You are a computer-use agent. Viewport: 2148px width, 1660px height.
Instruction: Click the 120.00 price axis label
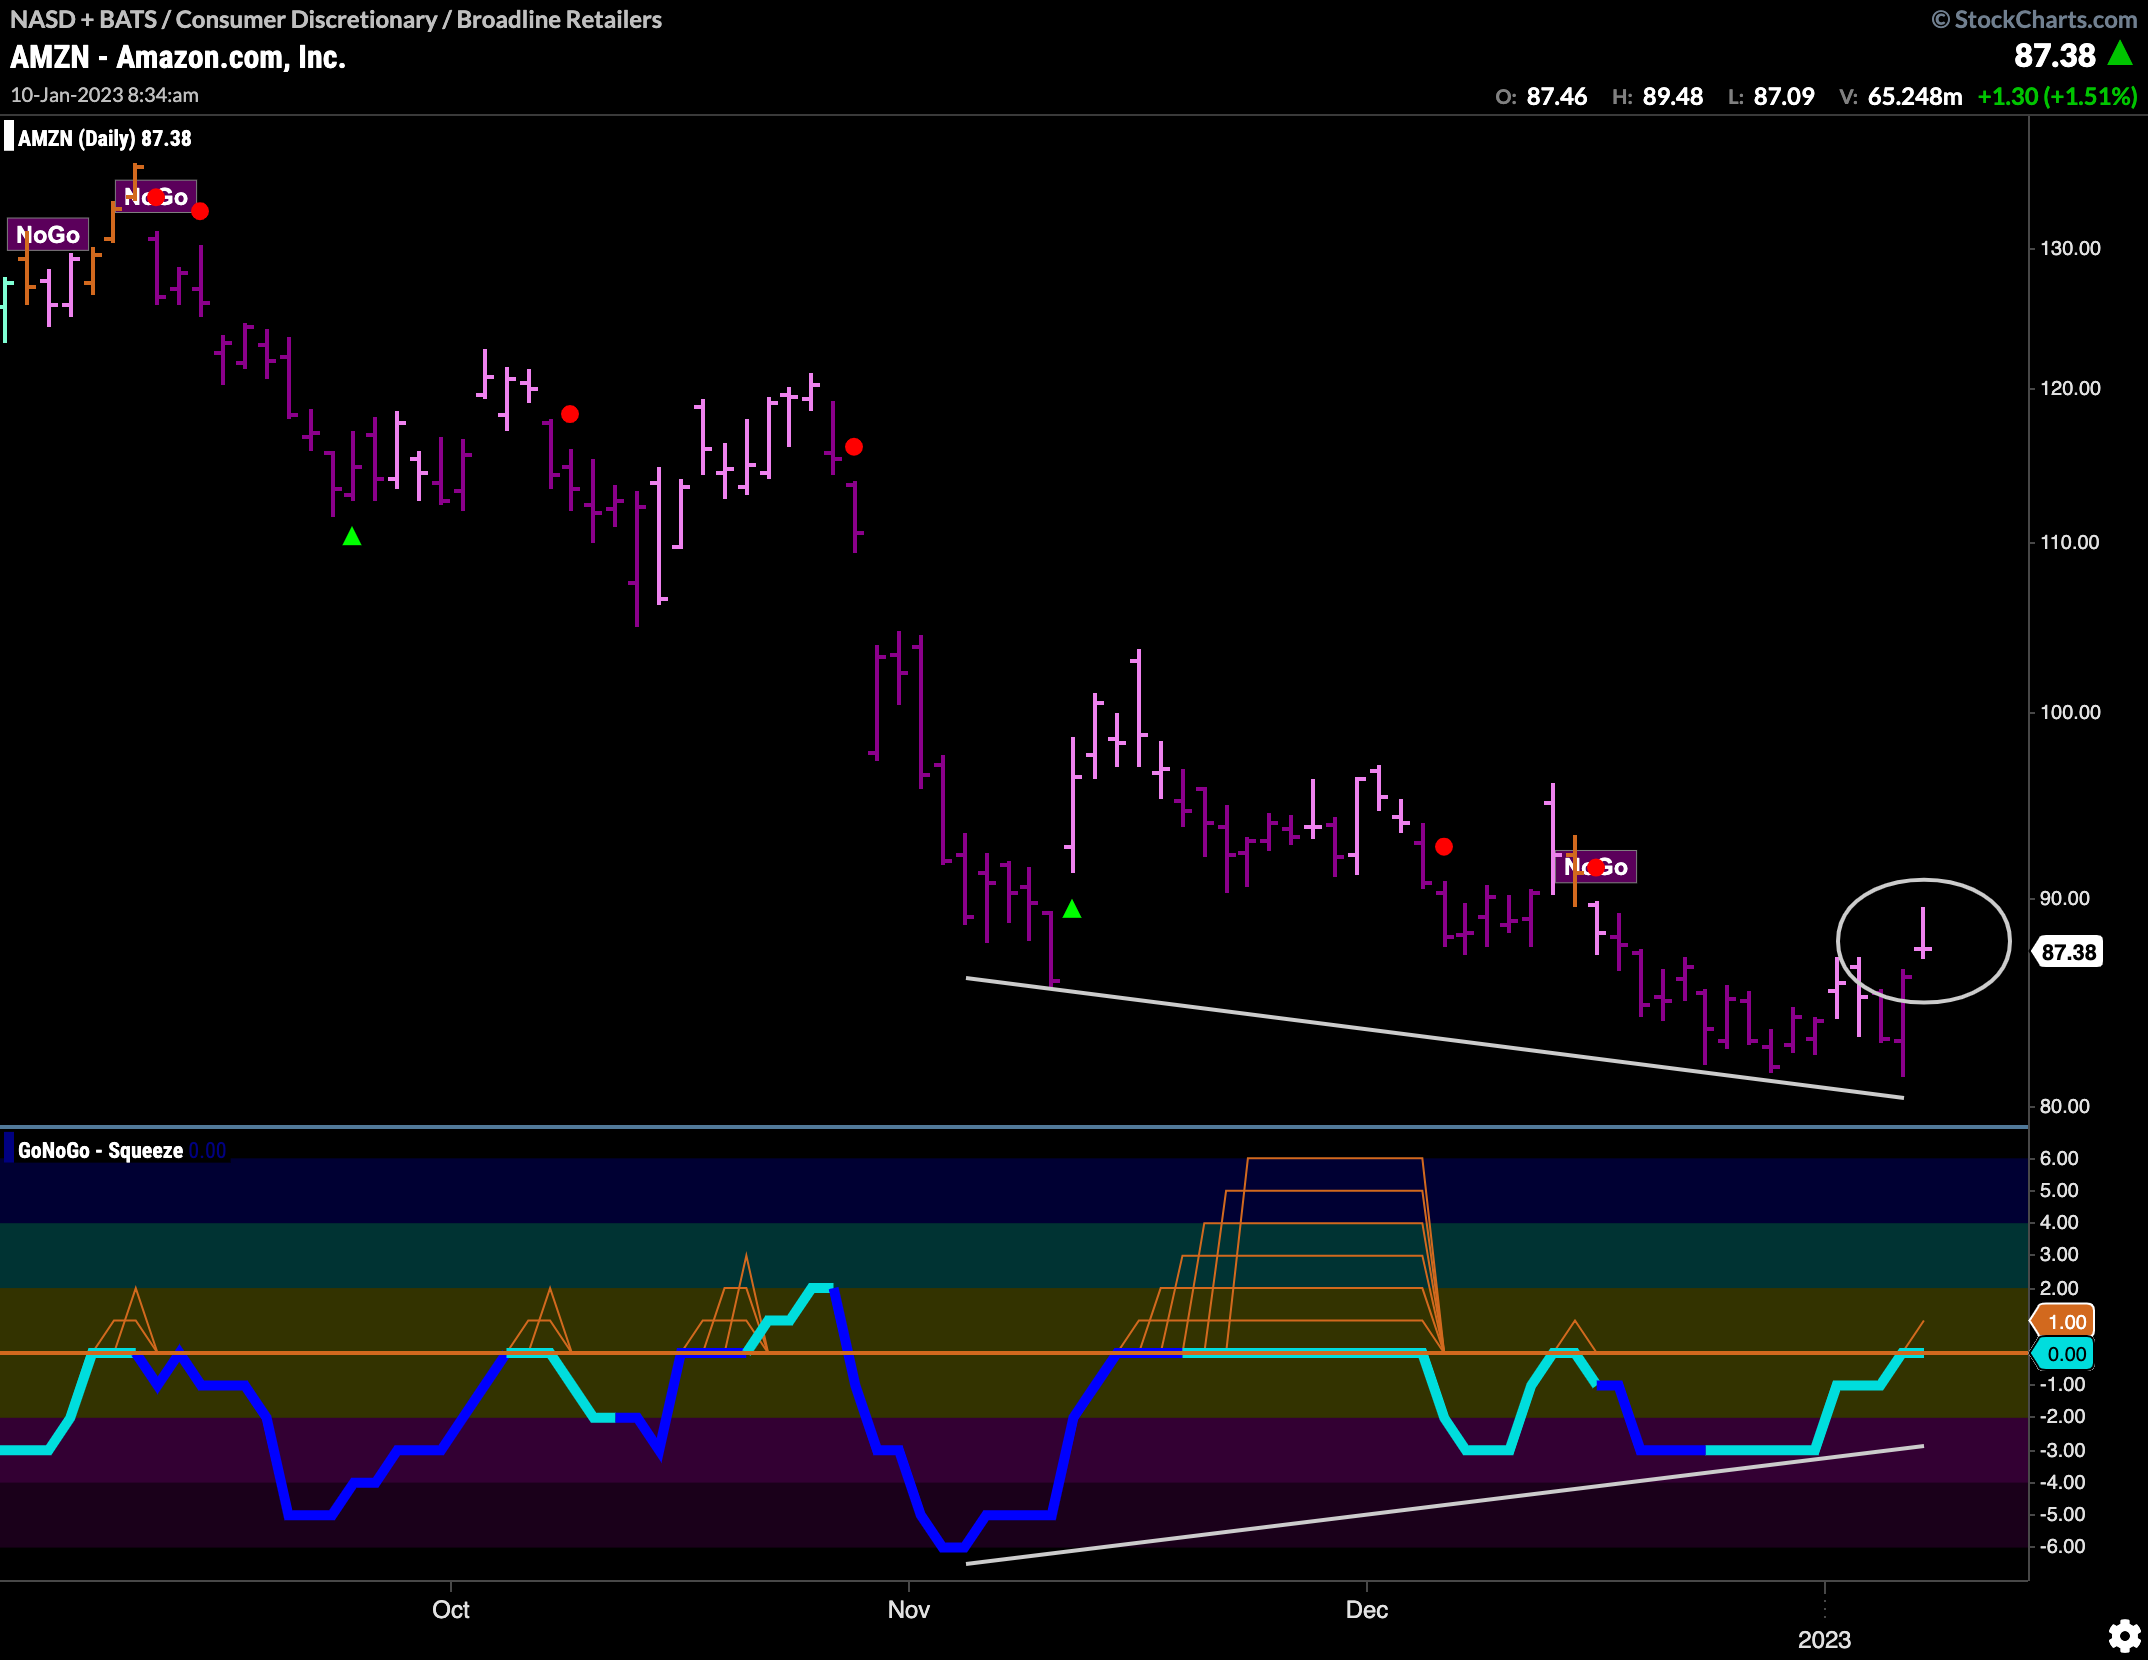click(2070, 388)
